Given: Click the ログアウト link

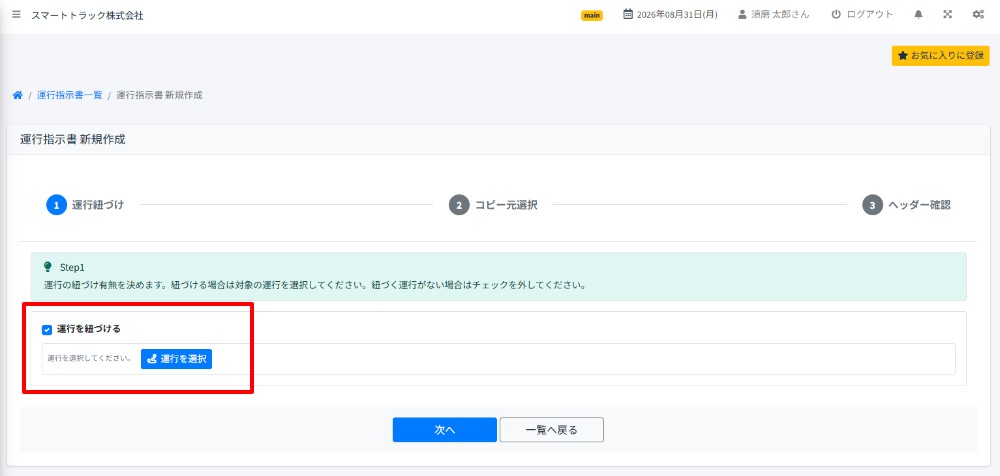Looking at the screenshot, I should (870, 15).
